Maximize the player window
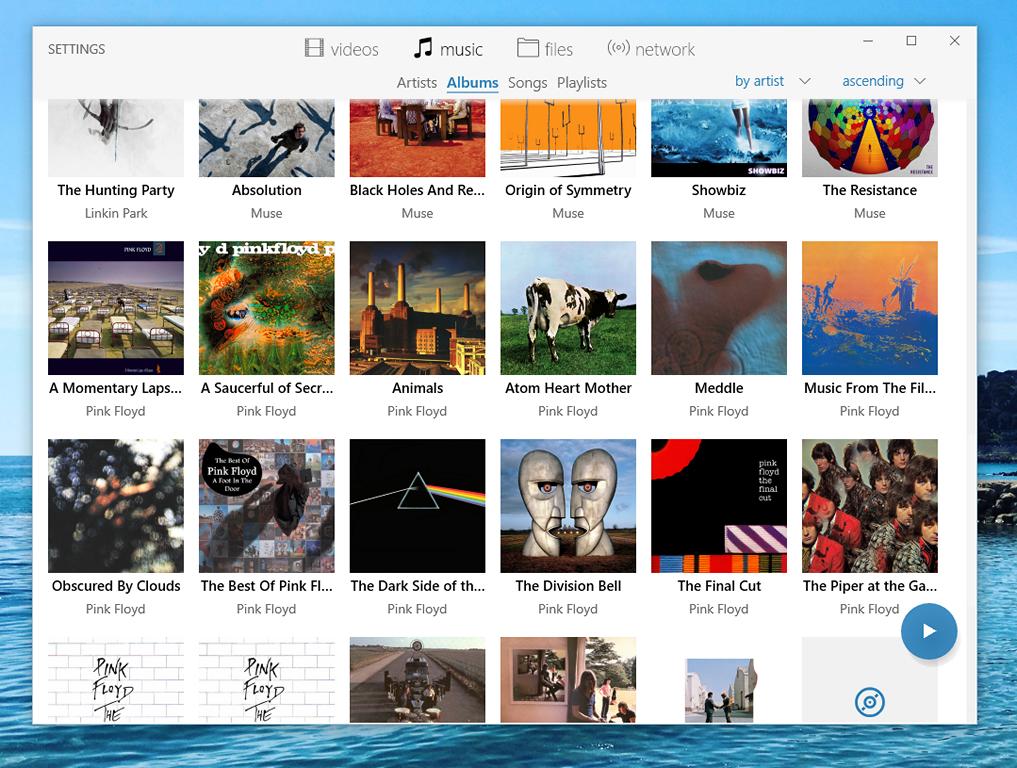The image size is (1017, 768). tap(911, 41)
